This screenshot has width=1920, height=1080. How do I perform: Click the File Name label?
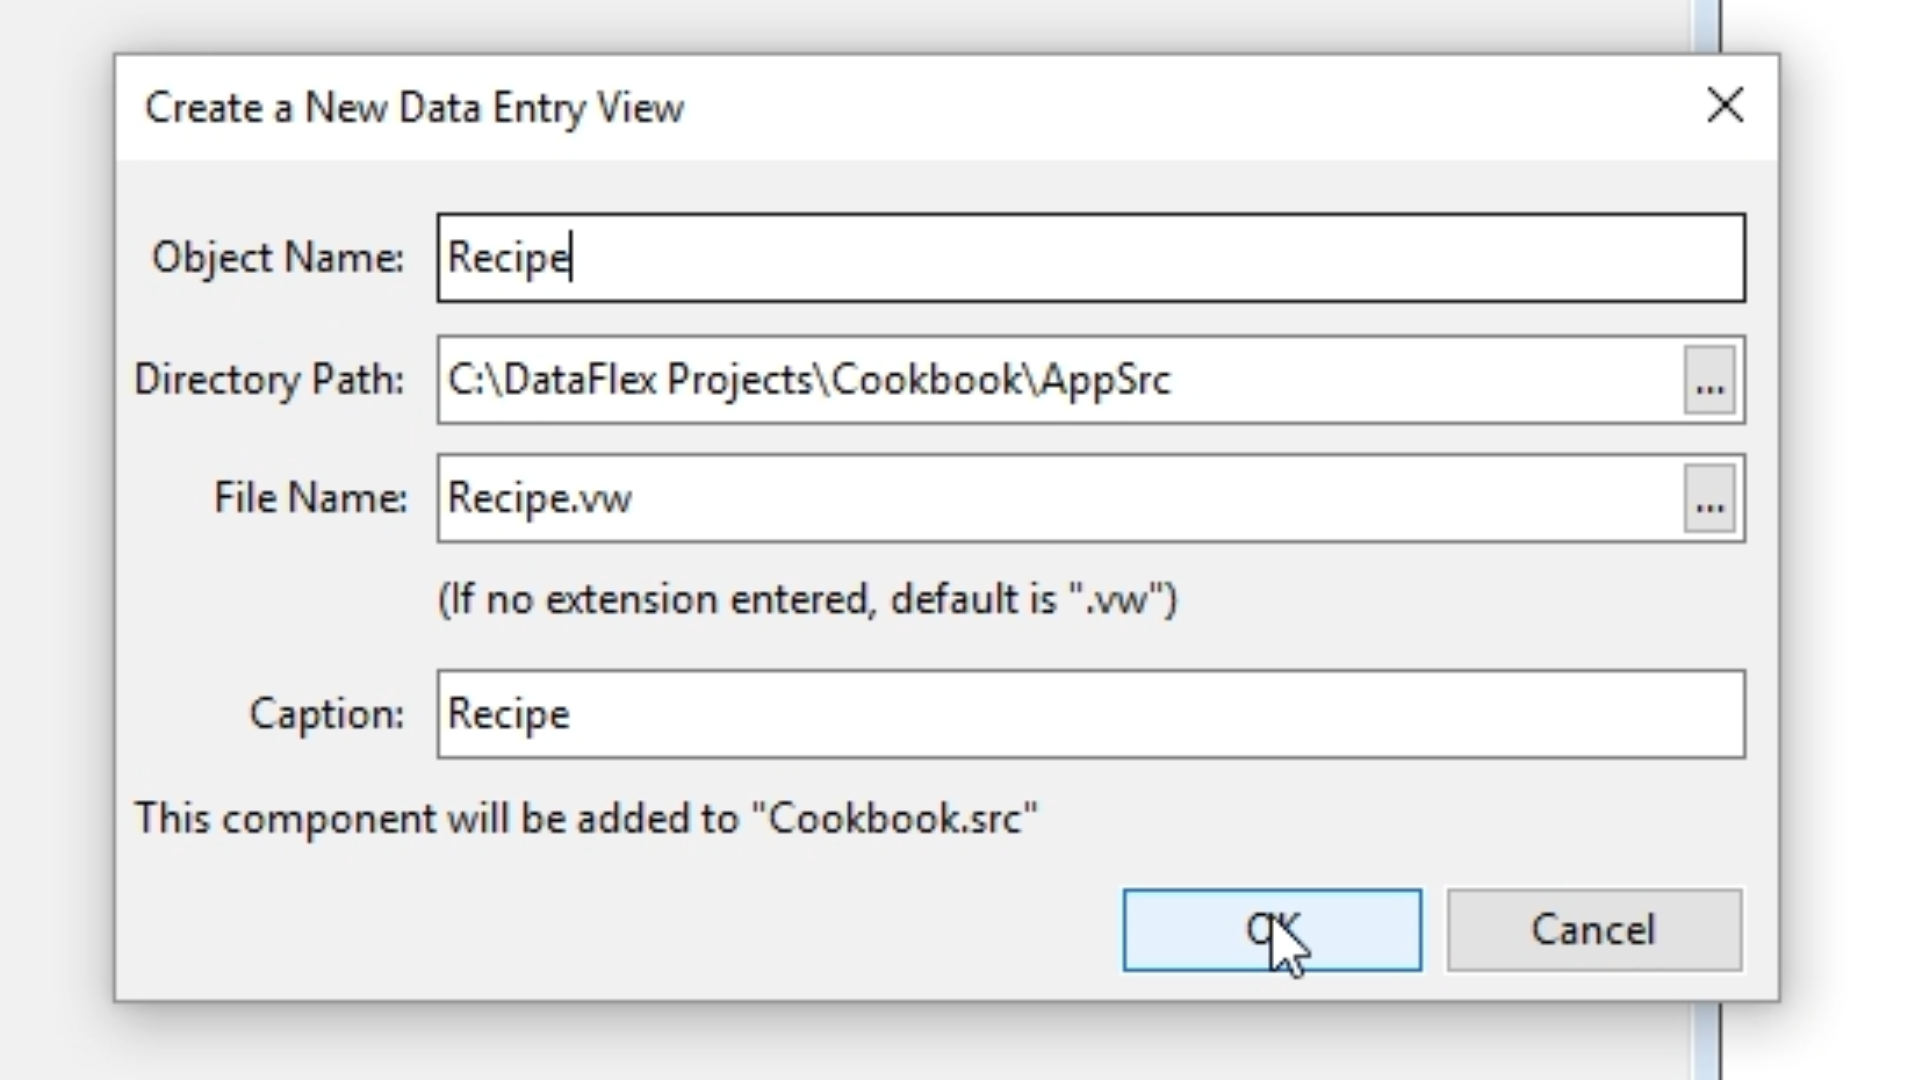pyautogui.click(x=310, y=498)
